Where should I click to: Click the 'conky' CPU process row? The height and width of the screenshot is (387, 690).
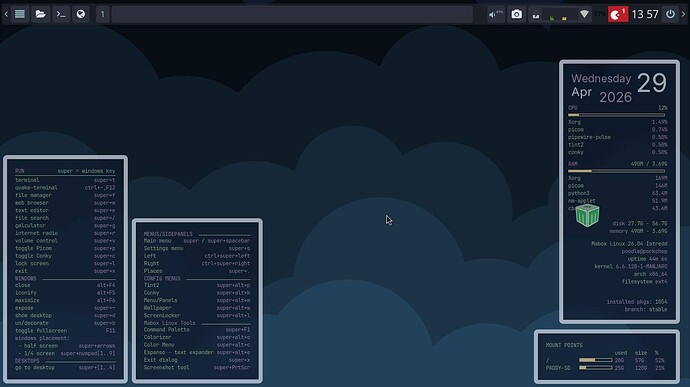[617, 152]
